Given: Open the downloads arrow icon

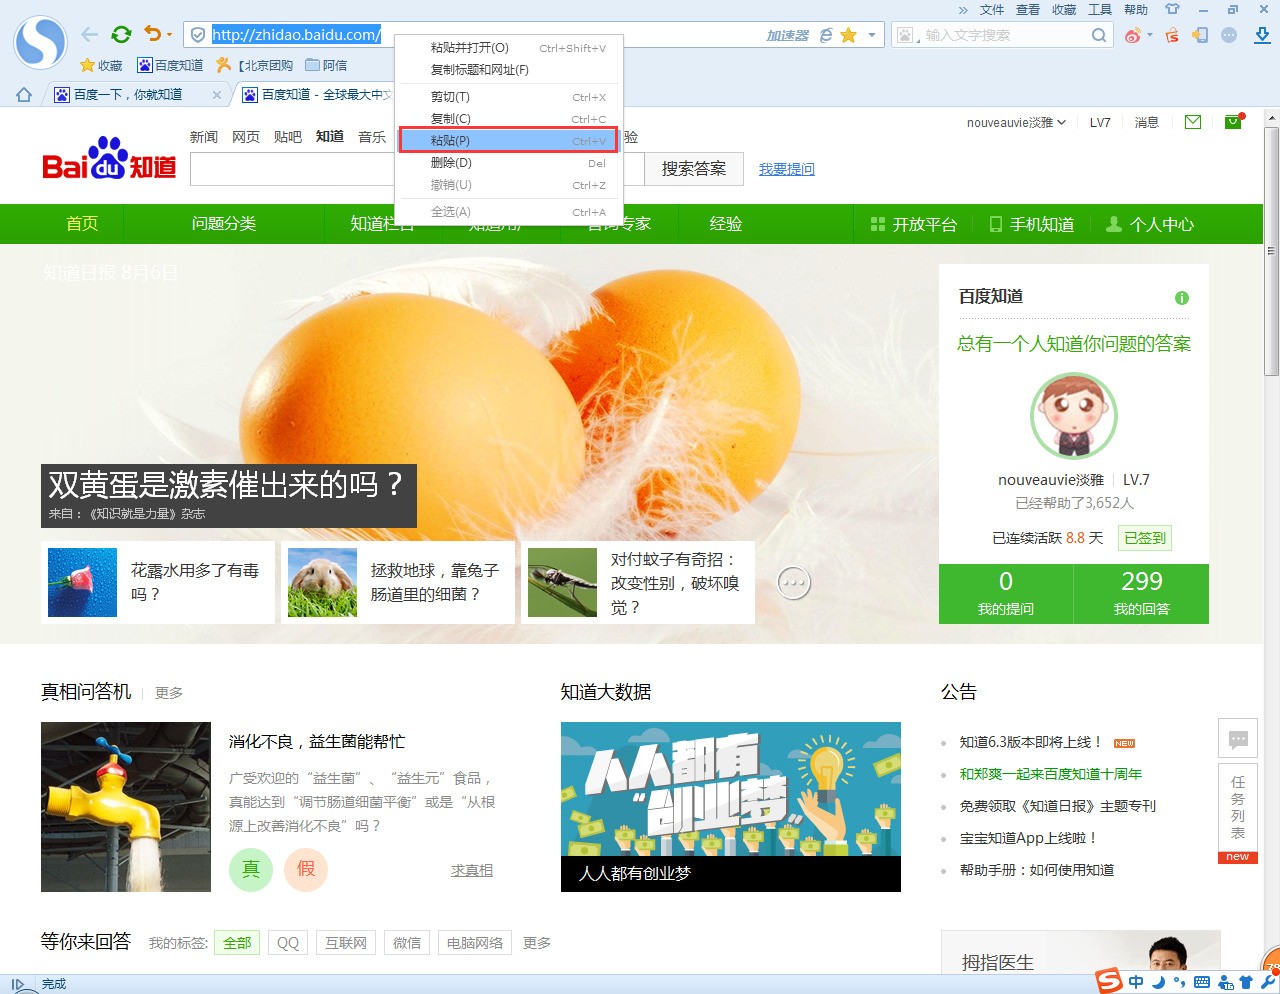Looking at the screenshot, I should tap(1262, 35).
